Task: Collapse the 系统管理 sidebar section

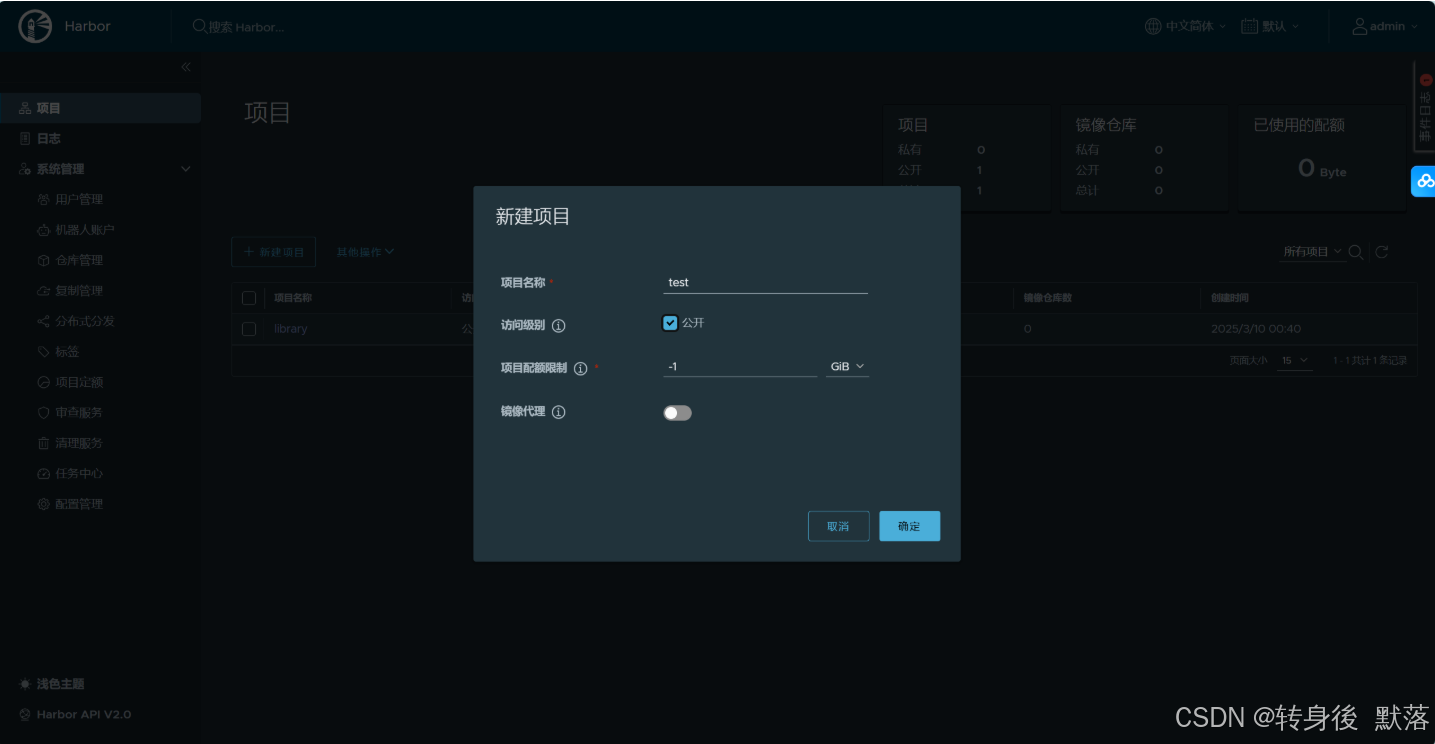Action: pos(185,169)
